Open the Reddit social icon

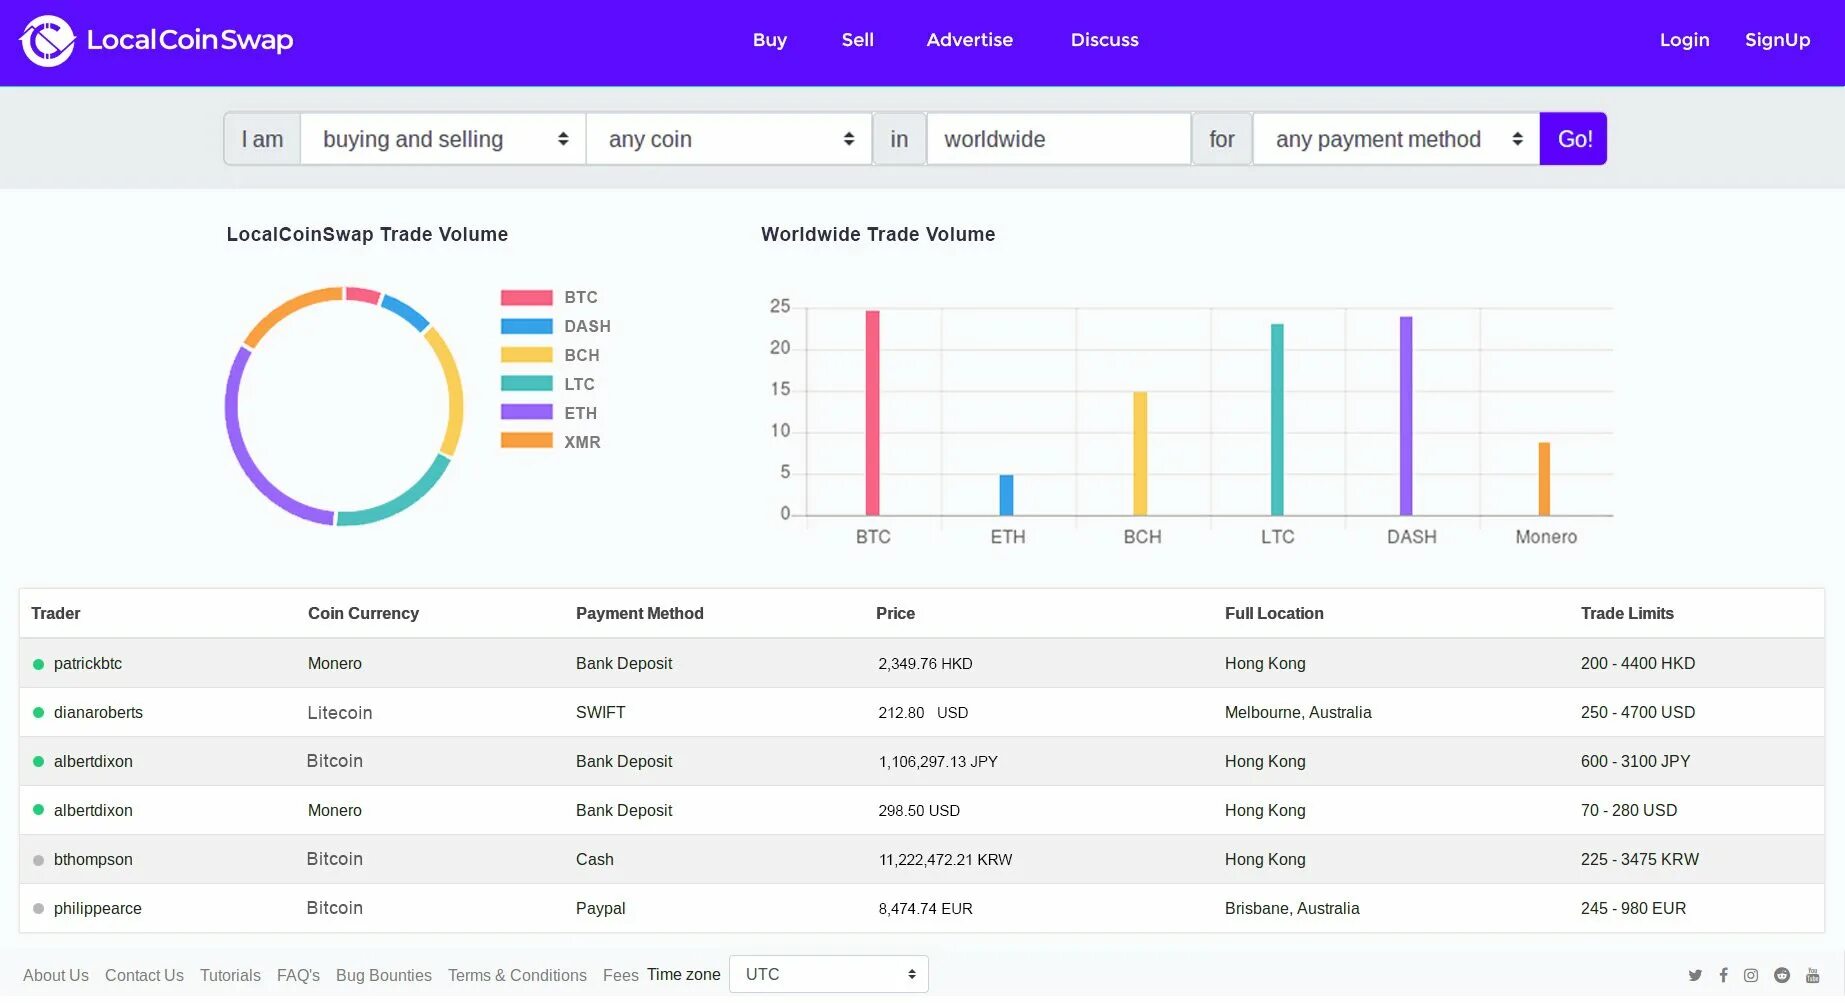coord(1780,974)
